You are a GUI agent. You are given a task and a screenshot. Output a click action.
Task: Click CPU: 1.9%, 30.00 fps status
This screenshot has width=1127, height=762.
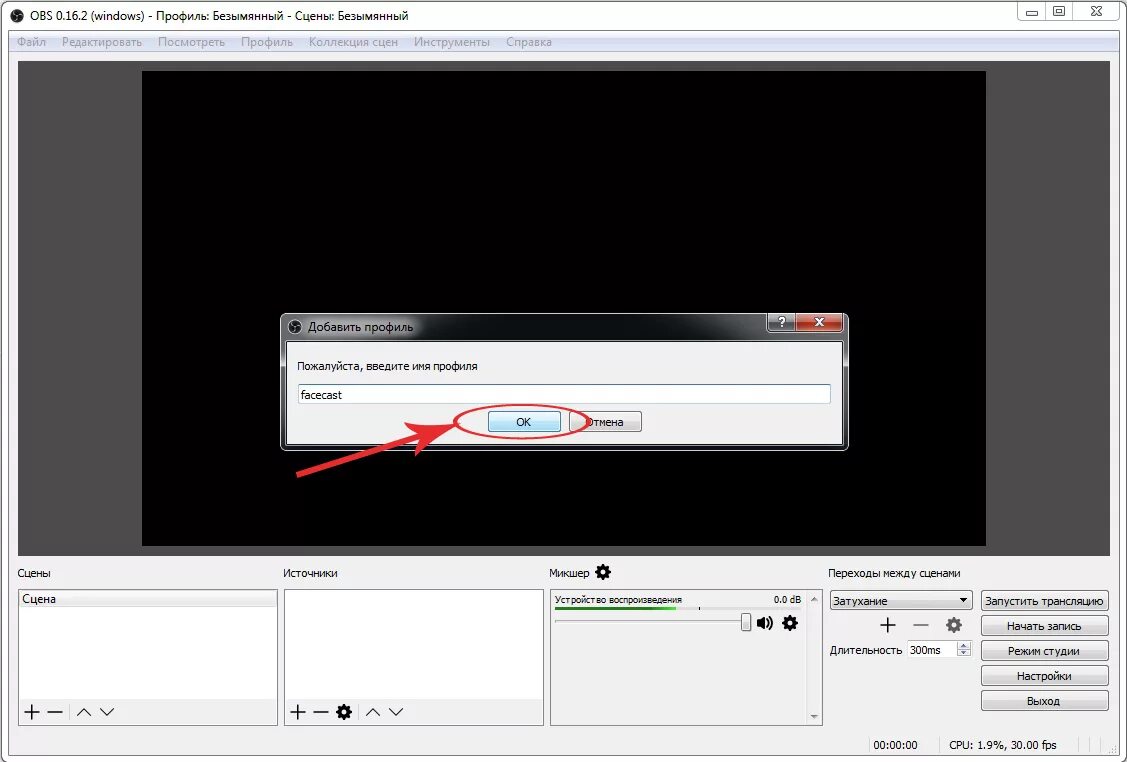[1003, 745]
